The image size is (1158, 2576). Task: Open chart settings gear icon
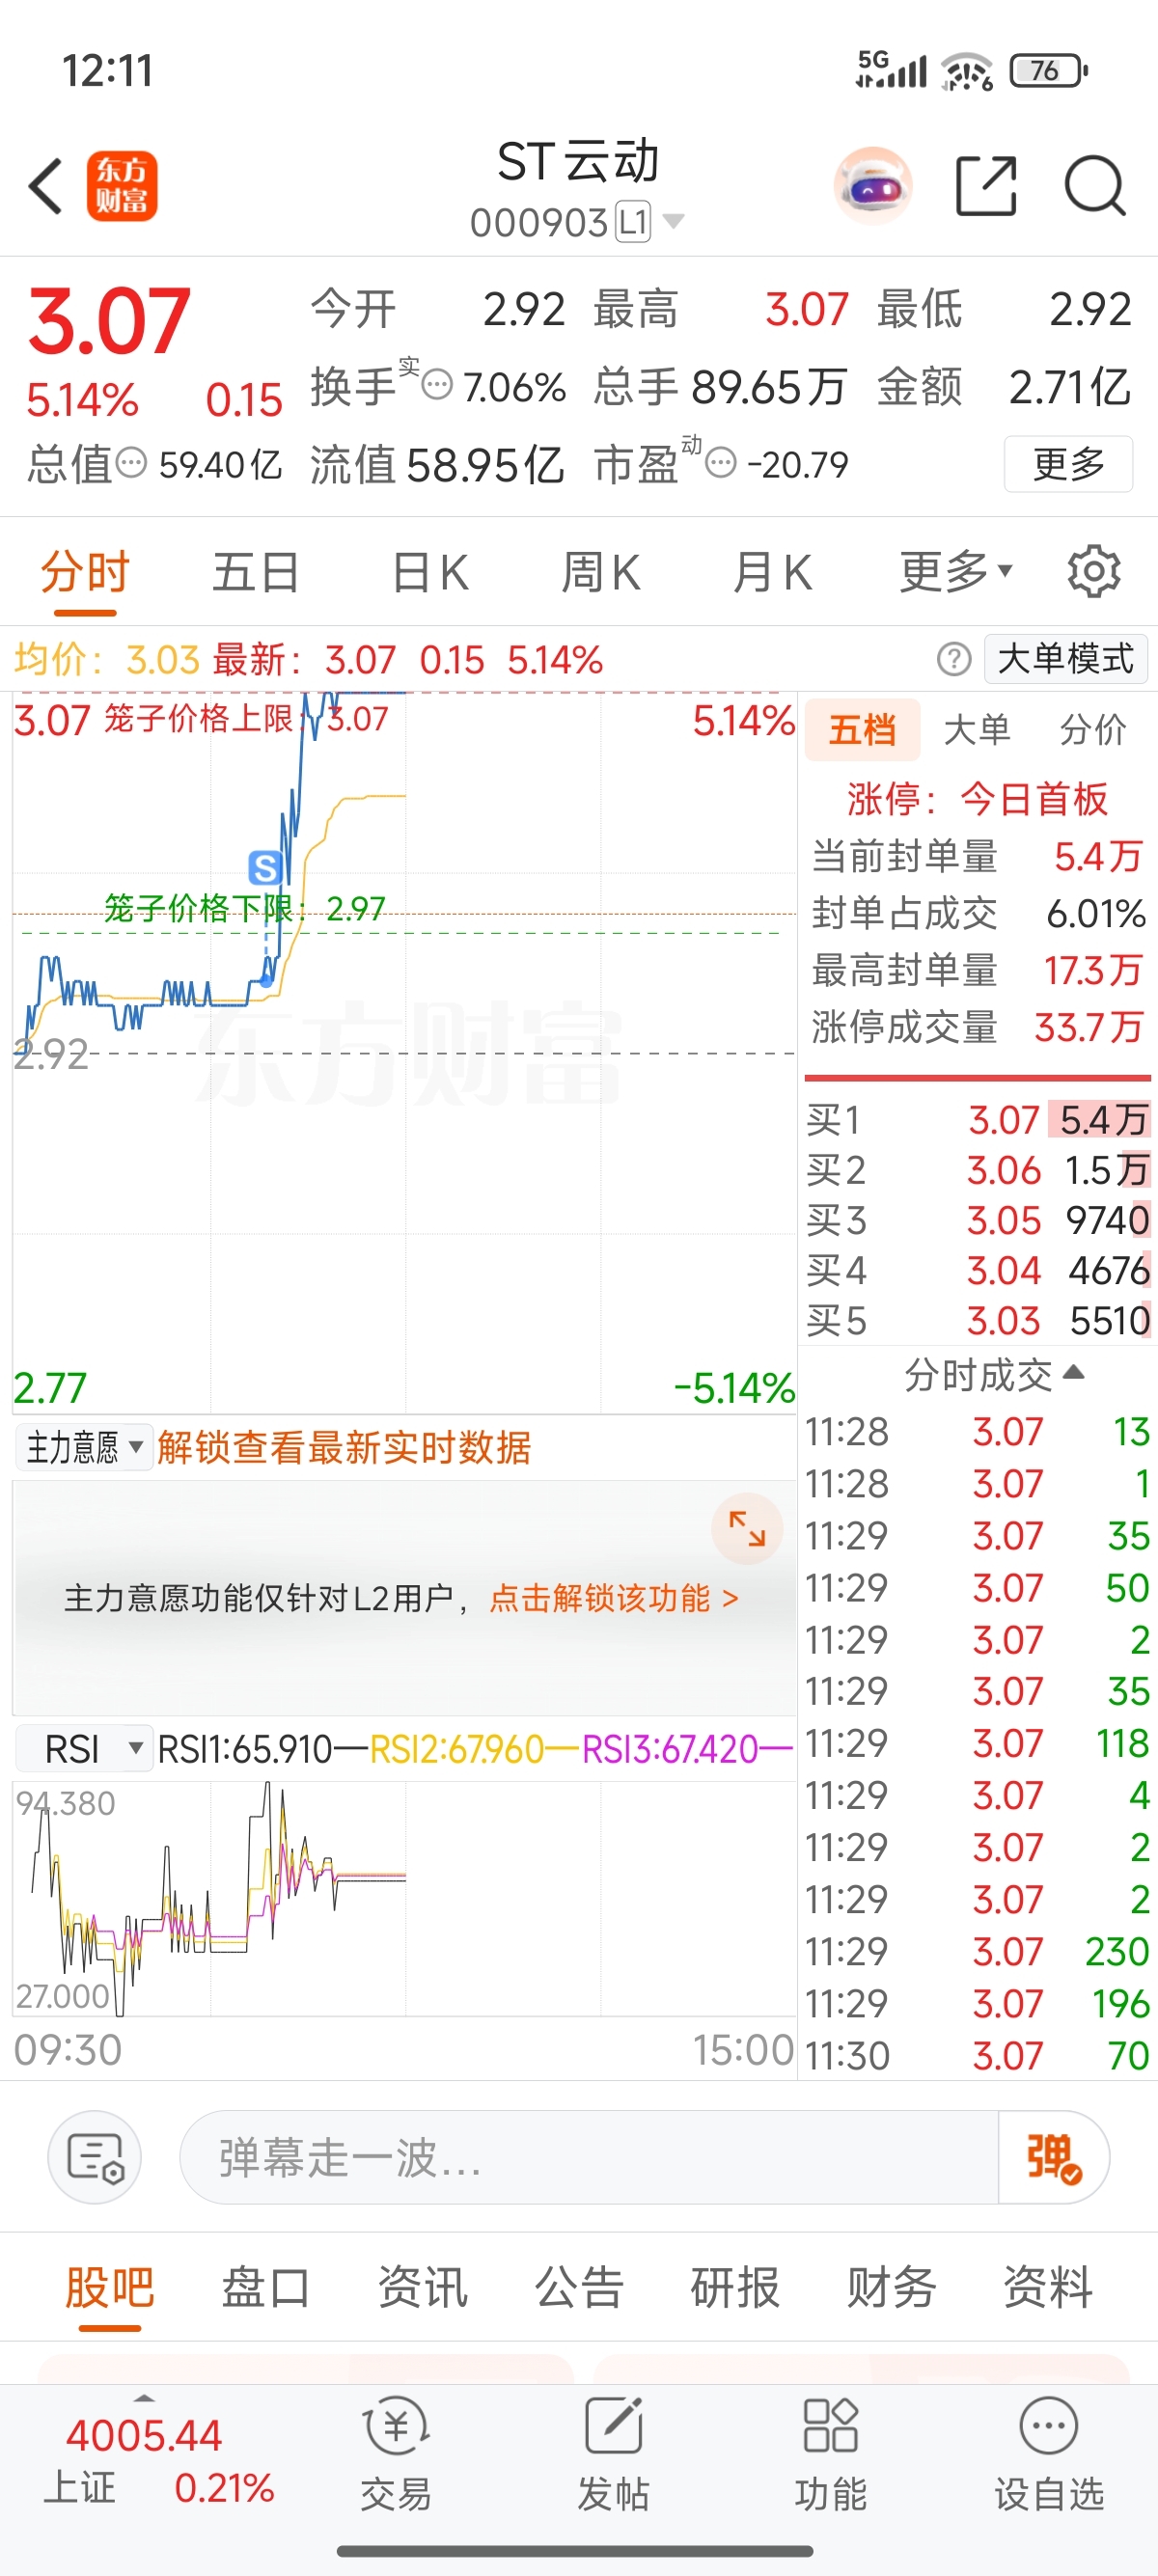1094,572
